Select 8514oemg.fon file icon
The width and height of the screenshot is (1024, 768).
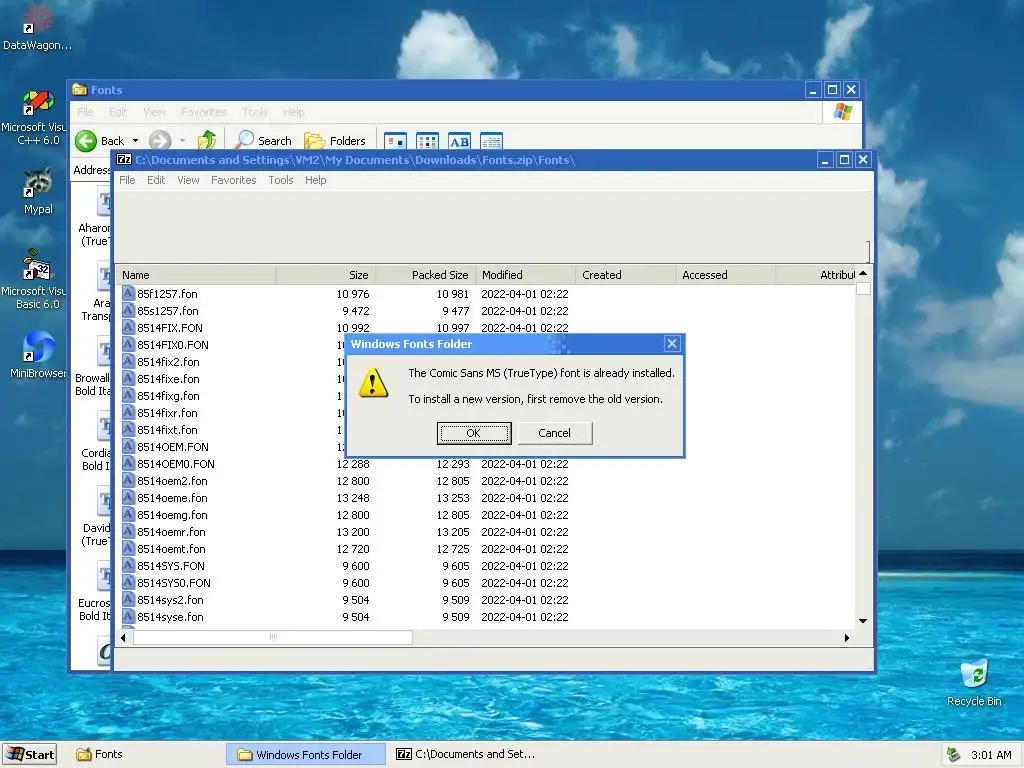pyautogui.click(x=128, y=515)
